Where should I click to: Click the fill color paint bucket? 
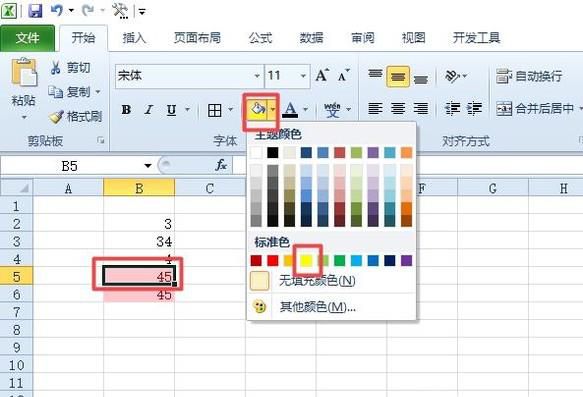click(257, 110)
